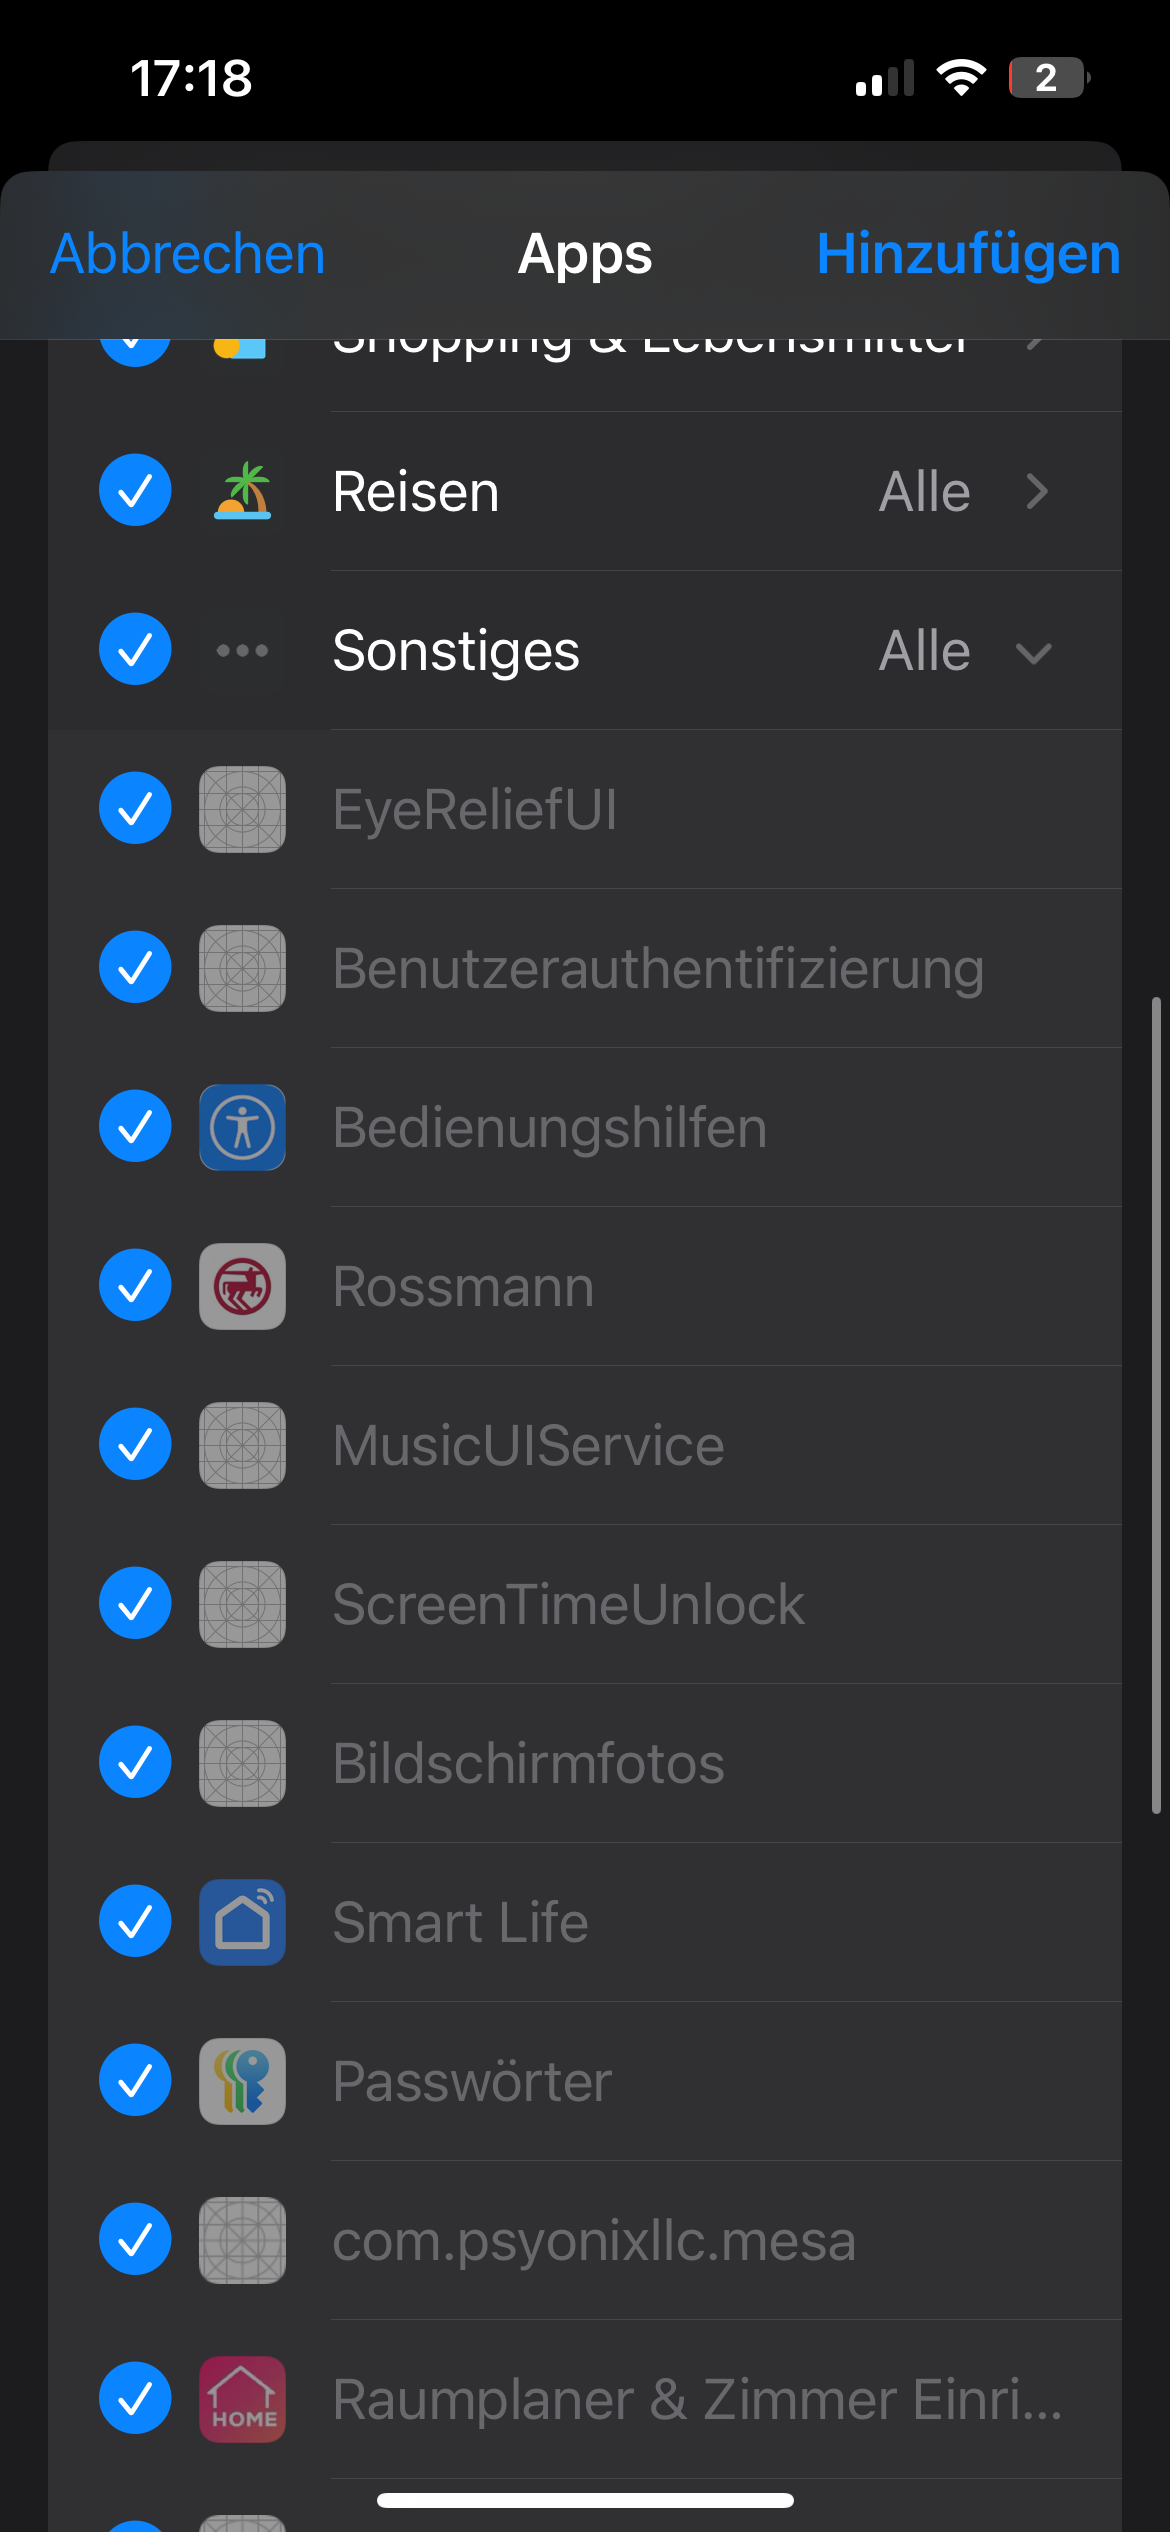Uncheck the Reisen category checkmark

click(135, 490)
